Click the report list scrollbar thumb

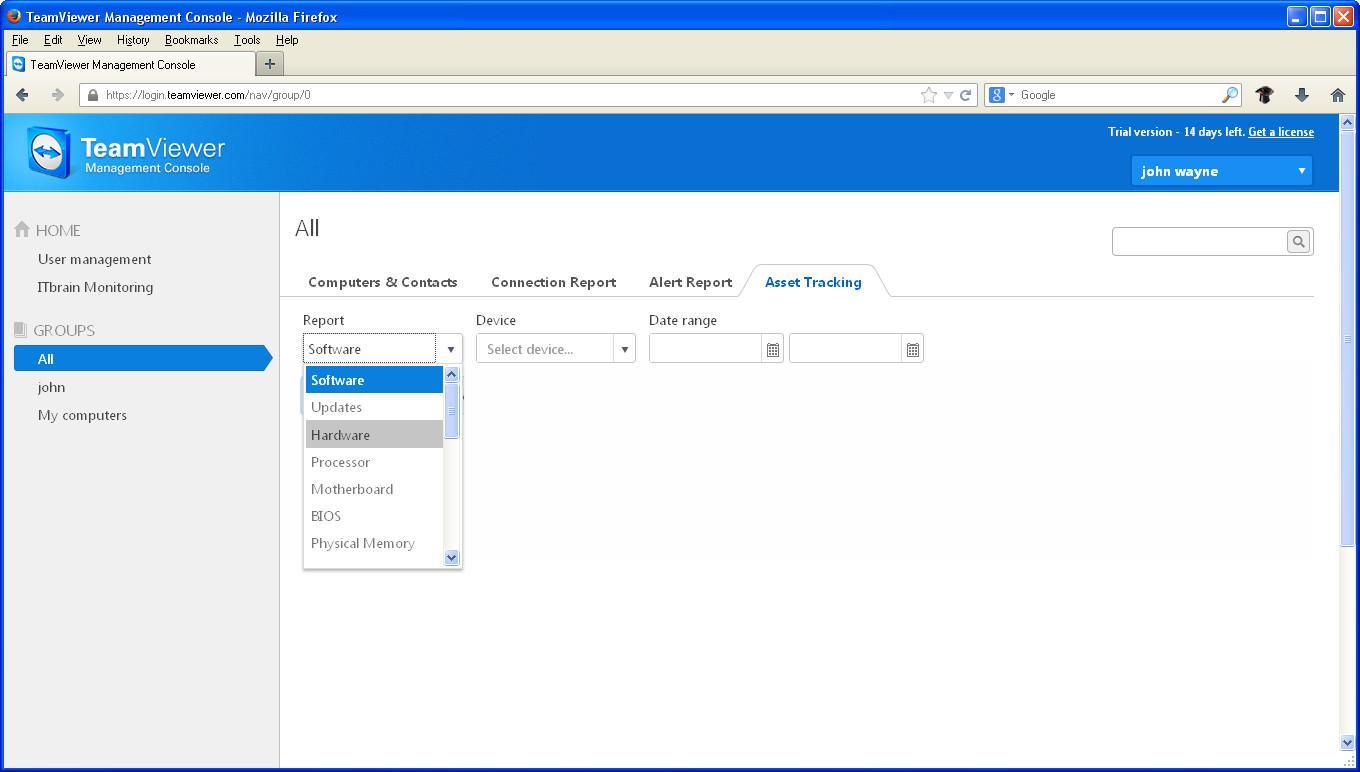pyautogui.click(x=451, y=410)
